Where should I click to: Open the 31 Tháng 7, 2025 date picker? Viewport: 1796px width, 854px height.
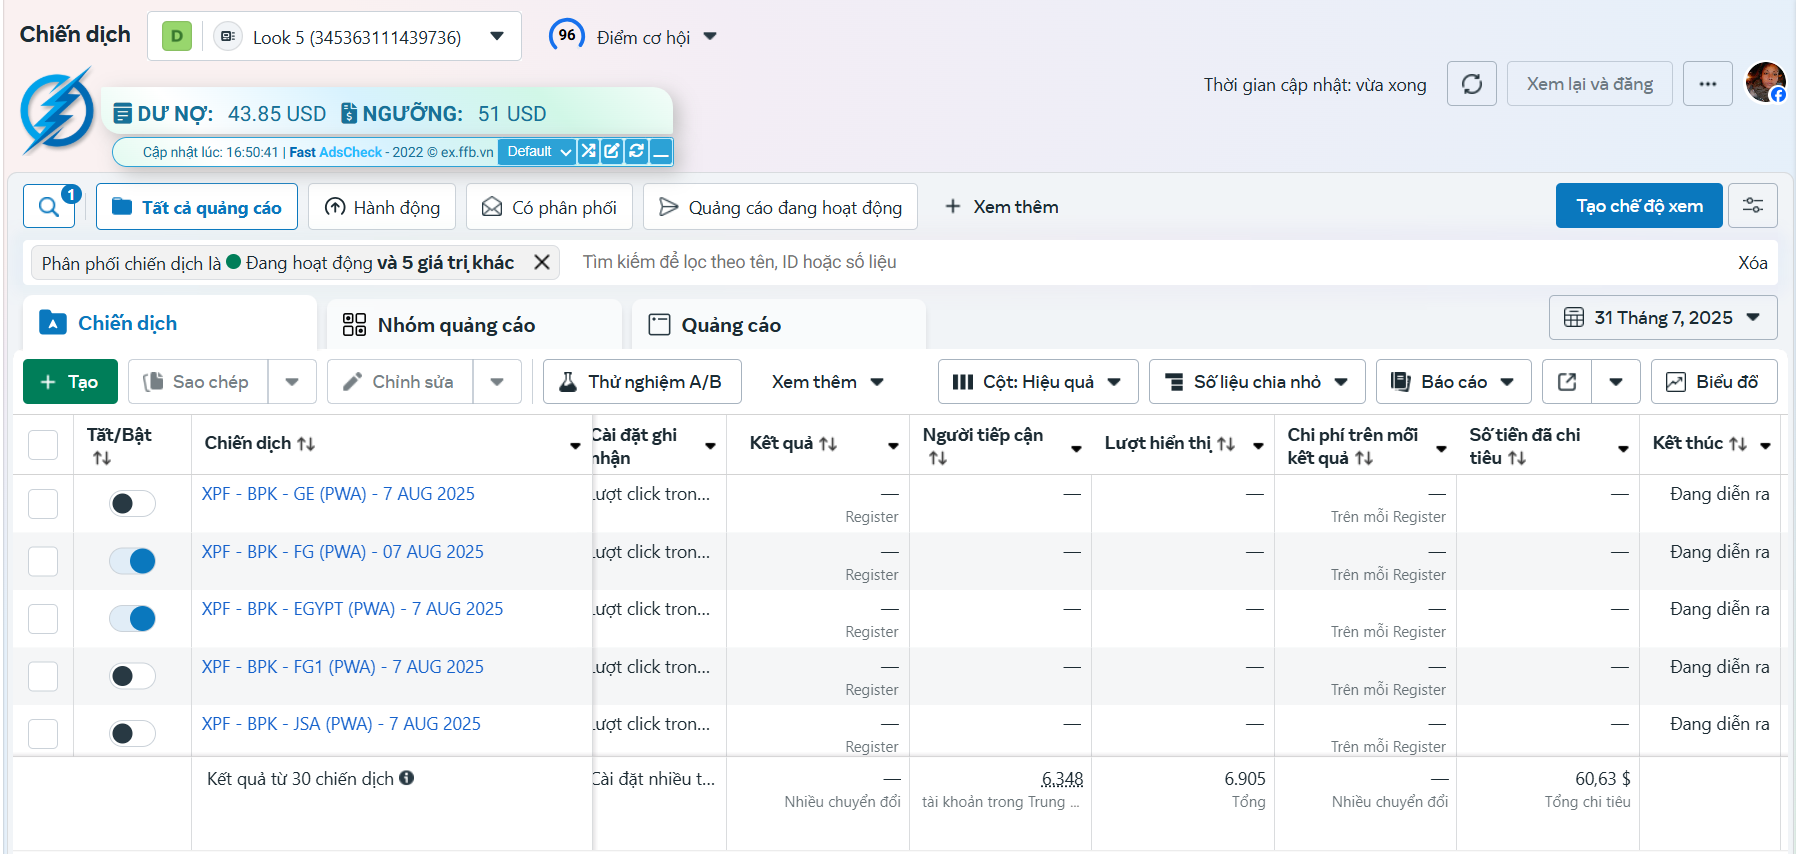[x=1663, y=318]
